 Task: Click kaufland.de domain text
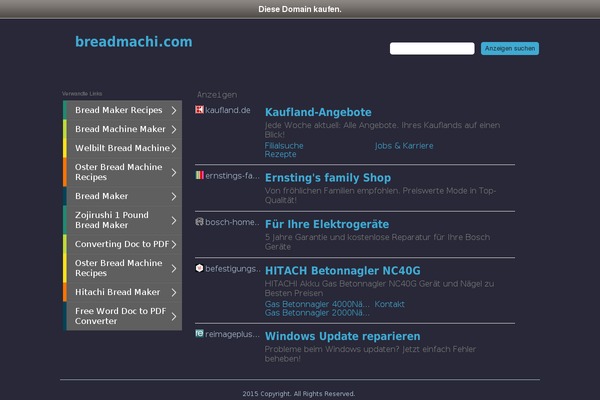[x=228, y=110]
